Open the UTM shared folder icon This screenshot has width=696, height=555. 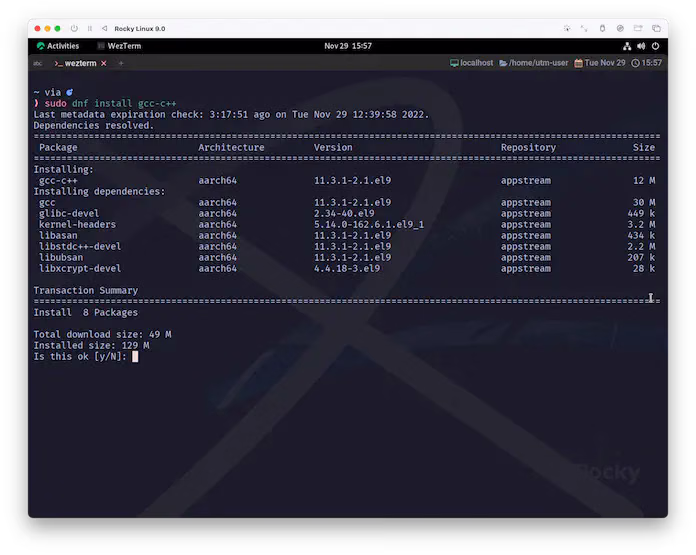pyautogui.click(x=638, y=28)
